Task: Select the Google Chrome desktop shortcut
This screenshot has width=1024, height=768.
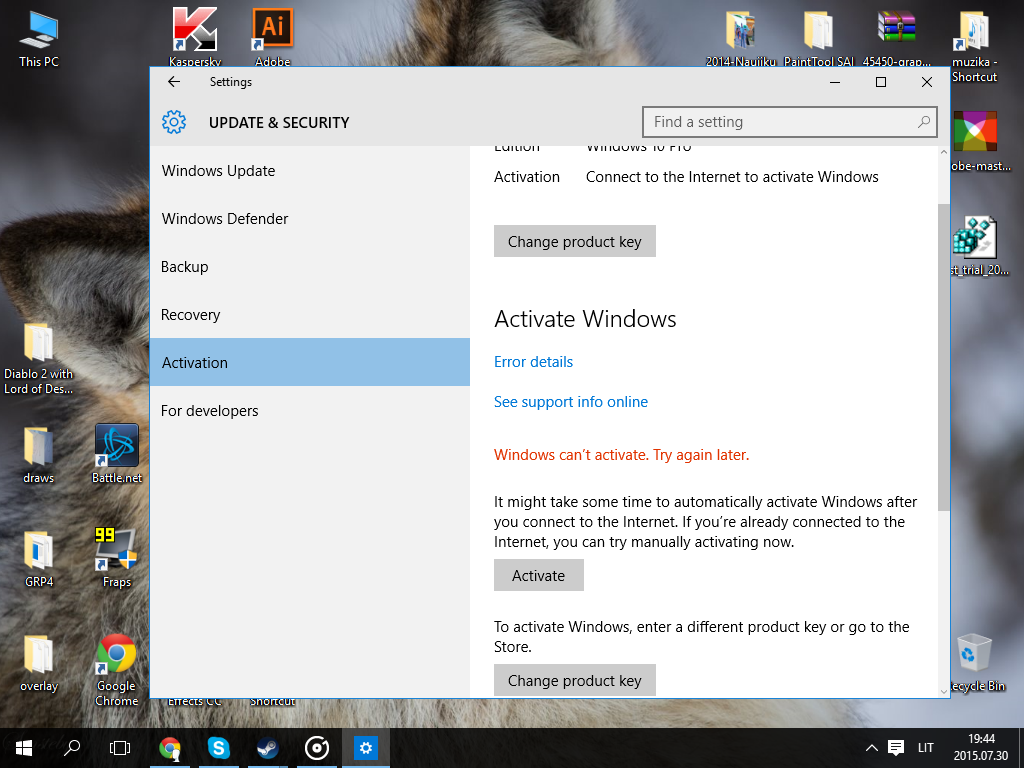Action: coord(117,670)
